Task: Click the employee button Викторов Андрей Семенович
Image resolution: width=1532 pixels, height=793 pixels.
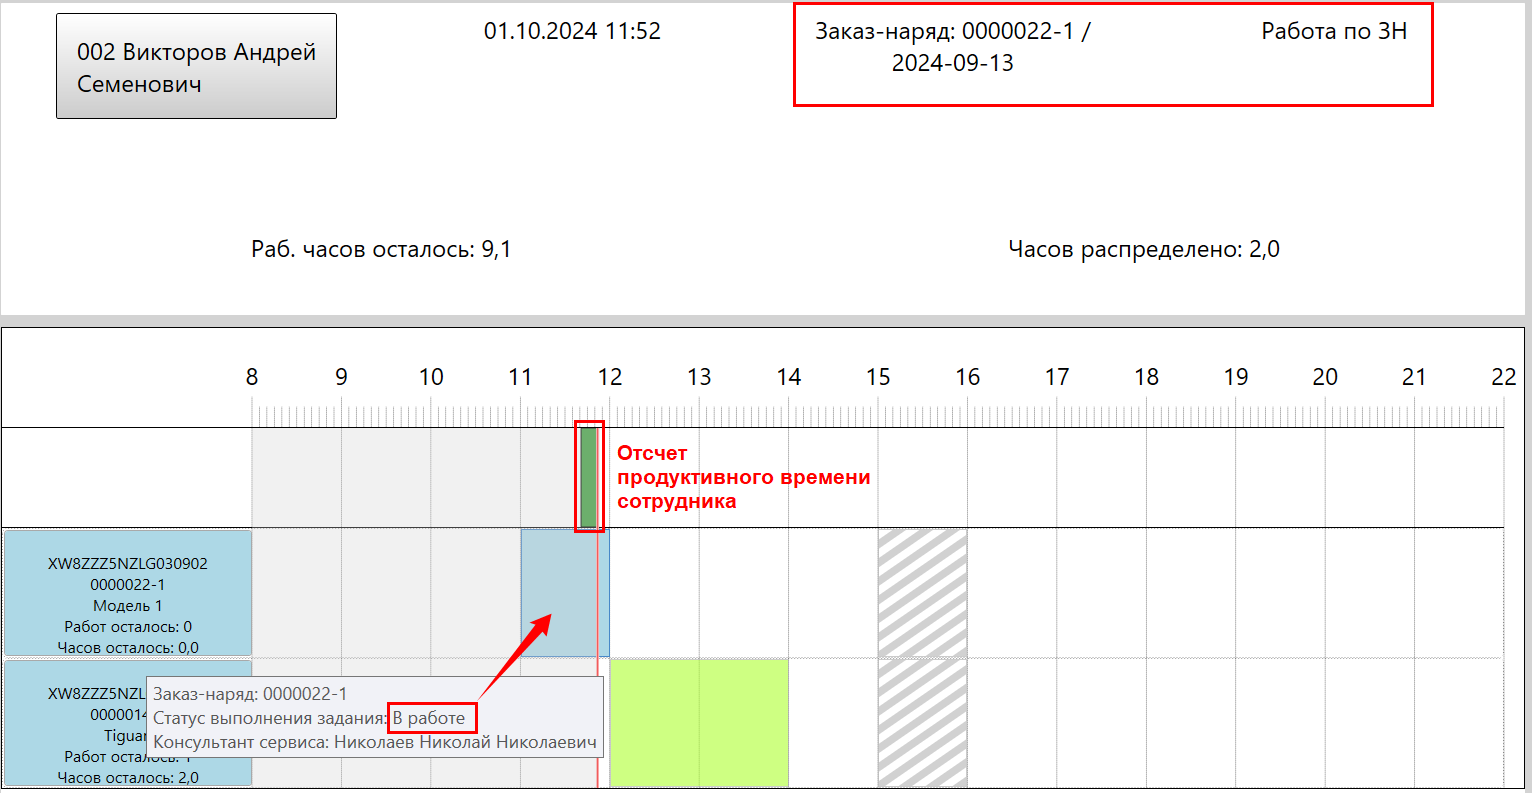Action: [196, 67]
